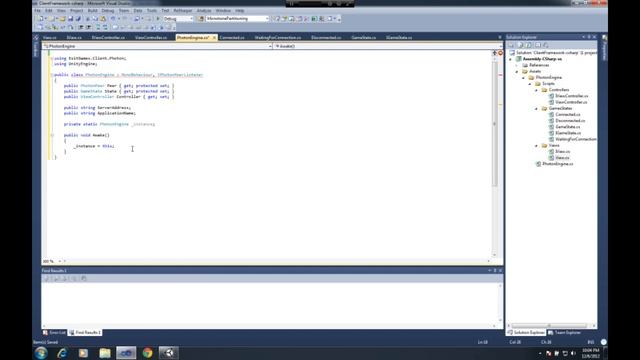Switch to the Solution Explorer bottom tab
The width and height of the screenshot is (640, 360).
pyautogui.click(x=526, y=333)
